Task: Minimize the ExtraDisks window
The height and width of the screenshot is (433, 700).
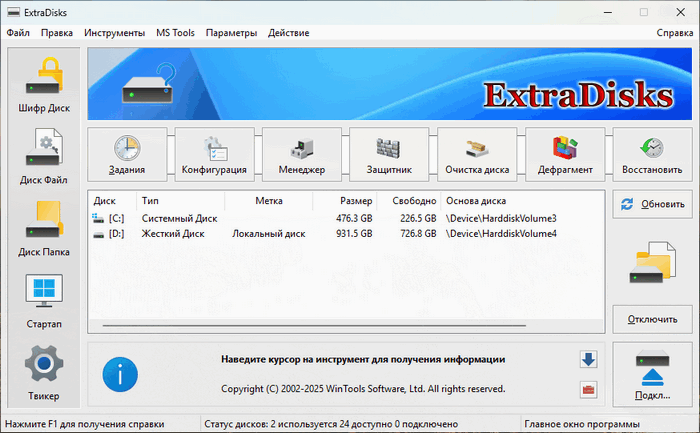Action: [x=608, y=12]
